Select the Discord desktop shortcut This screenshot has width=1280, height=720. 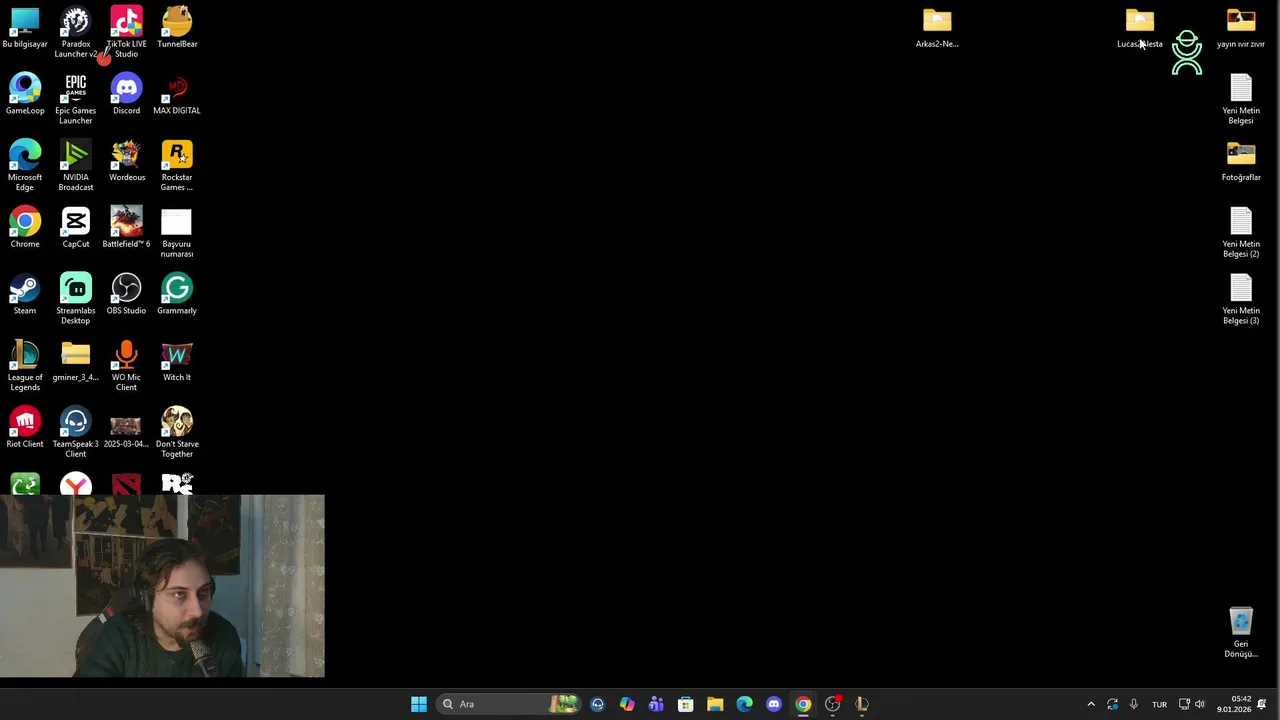pos(126,94)
